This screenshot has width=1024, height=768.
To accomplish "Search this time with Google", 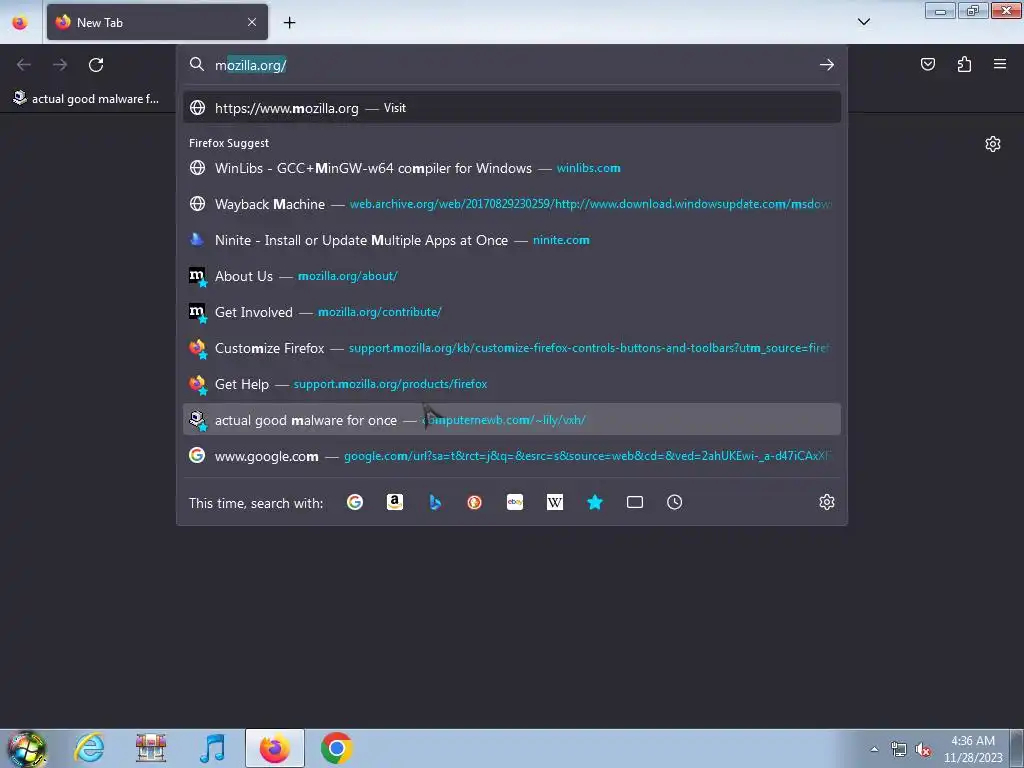I will click(x=355, y=502).
